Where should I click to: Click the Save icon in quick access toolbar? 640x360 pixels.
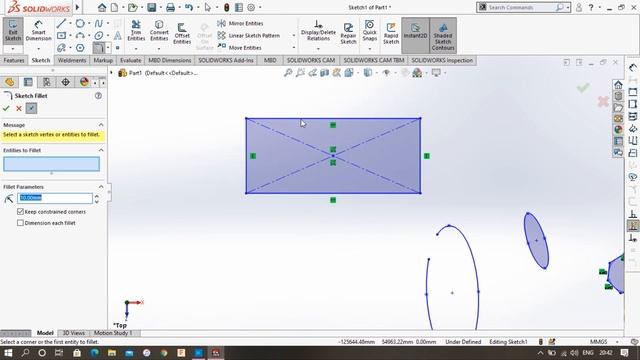point(152,7)
